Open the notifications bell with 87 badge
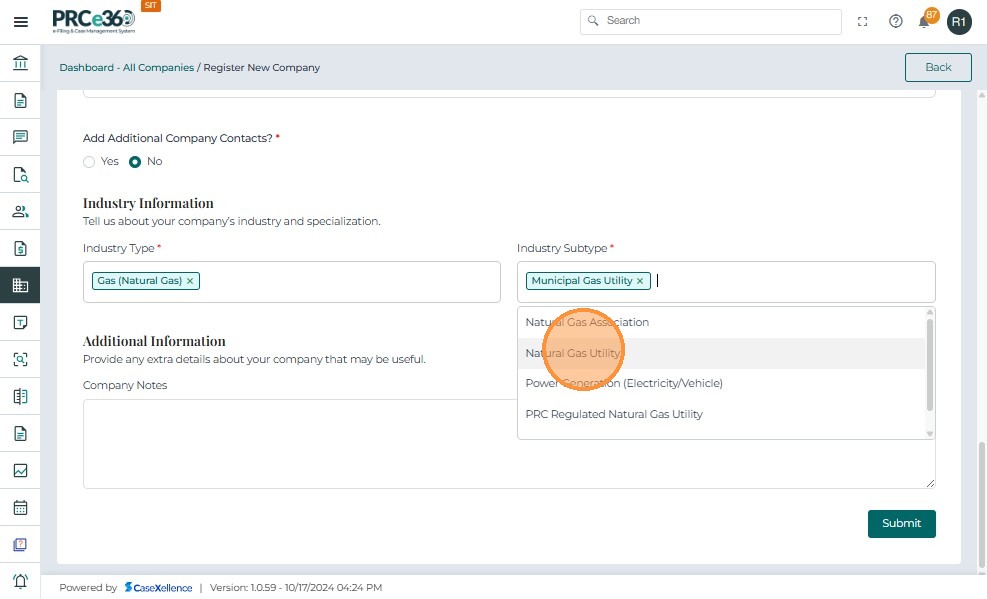The height and width of the screenshot is (599, 987). pyautogui.click(x=925, y=22)
